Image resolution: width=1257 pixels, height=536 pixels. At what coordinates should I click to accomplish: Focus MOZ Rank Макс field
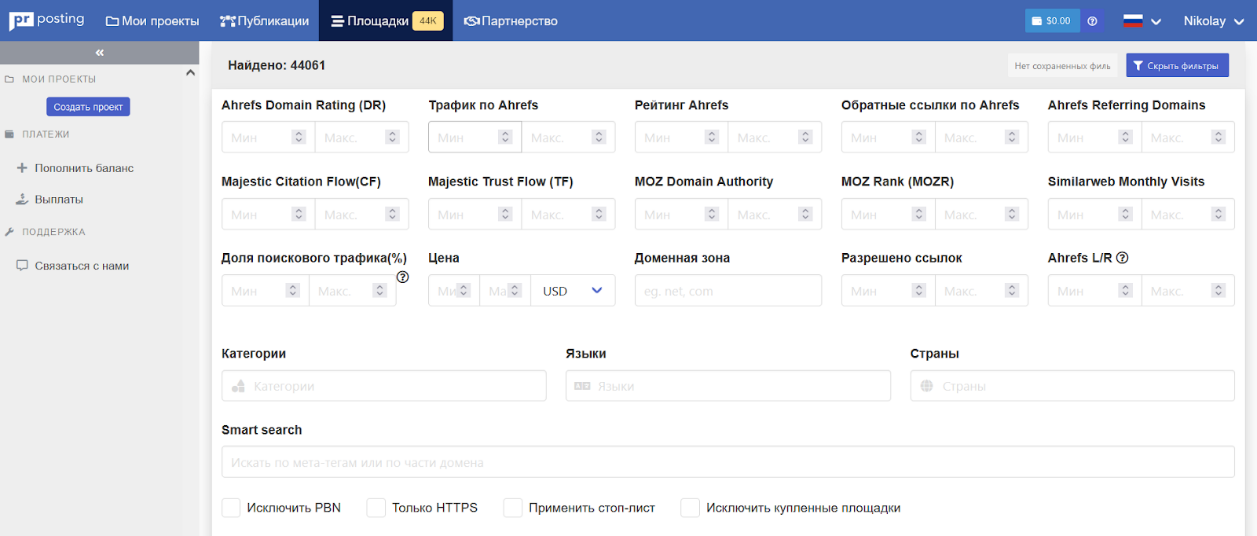tap(981, 214)
